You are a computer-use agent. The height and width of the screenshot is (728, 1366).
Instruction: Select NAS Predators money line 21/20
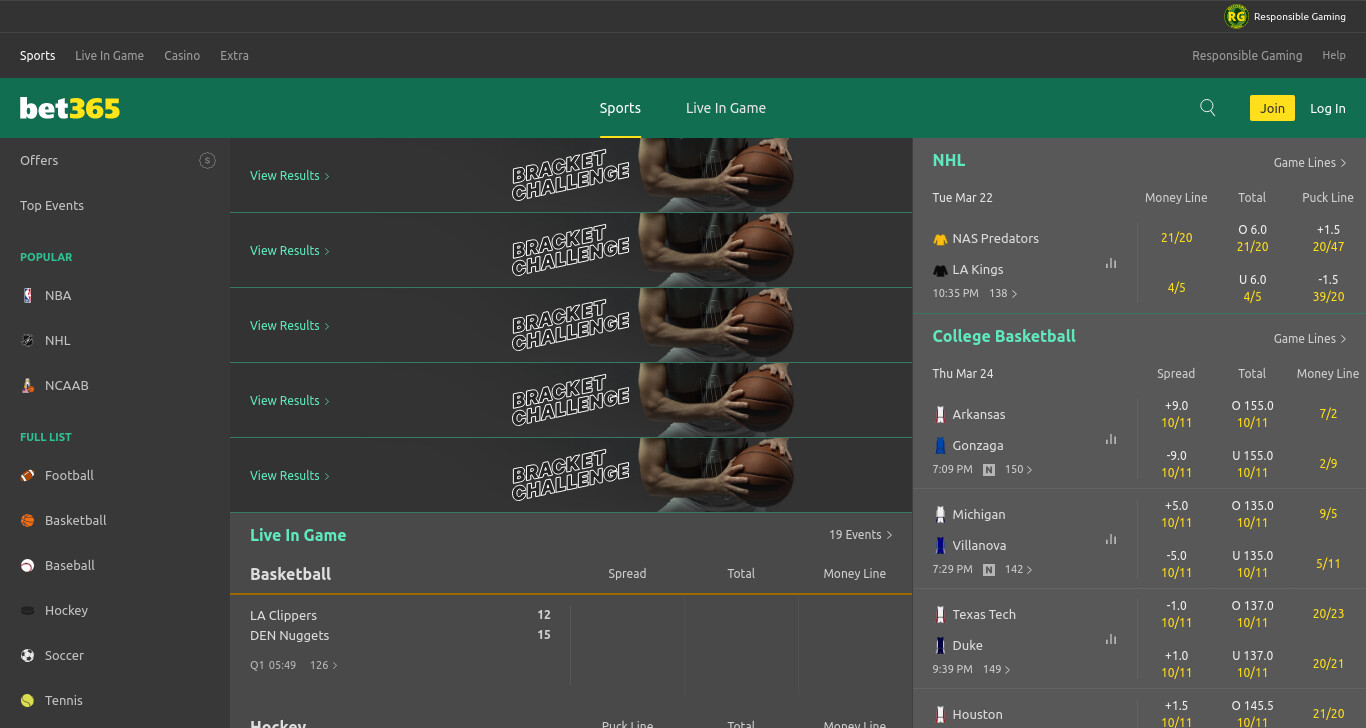(1177, 238)
